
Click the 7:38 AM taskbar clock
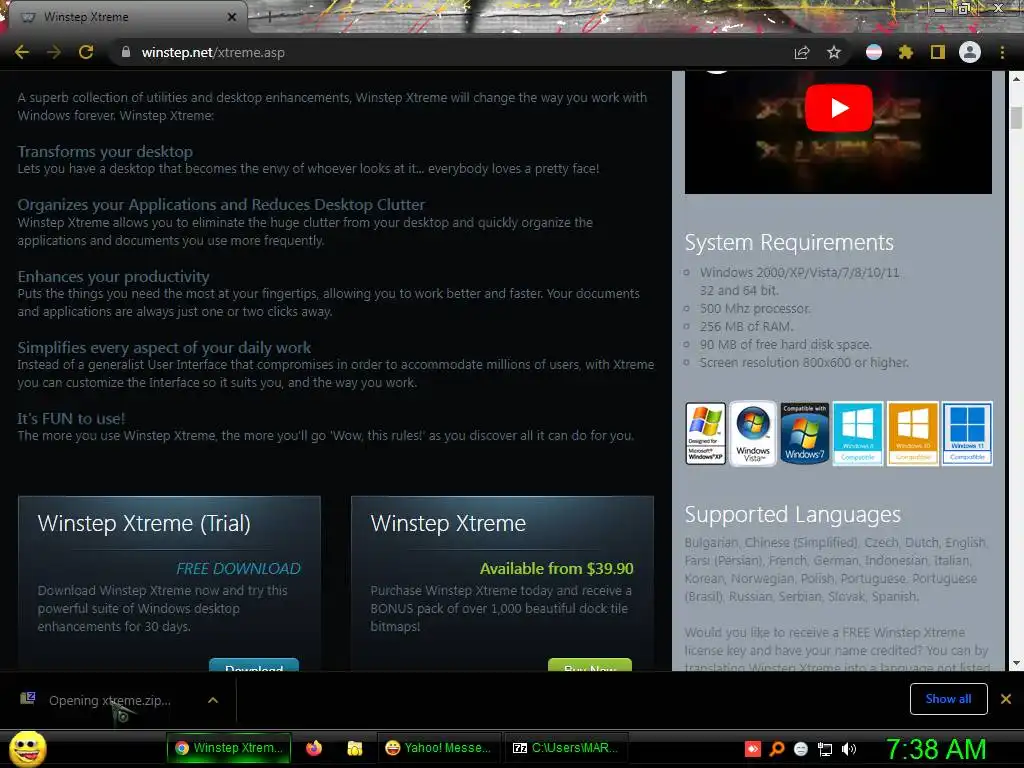coord(935,749)
